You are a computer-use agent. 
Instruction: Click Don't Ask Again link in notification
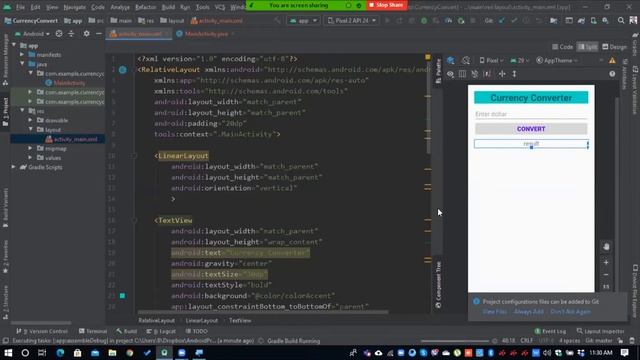[x=570, y=311]
